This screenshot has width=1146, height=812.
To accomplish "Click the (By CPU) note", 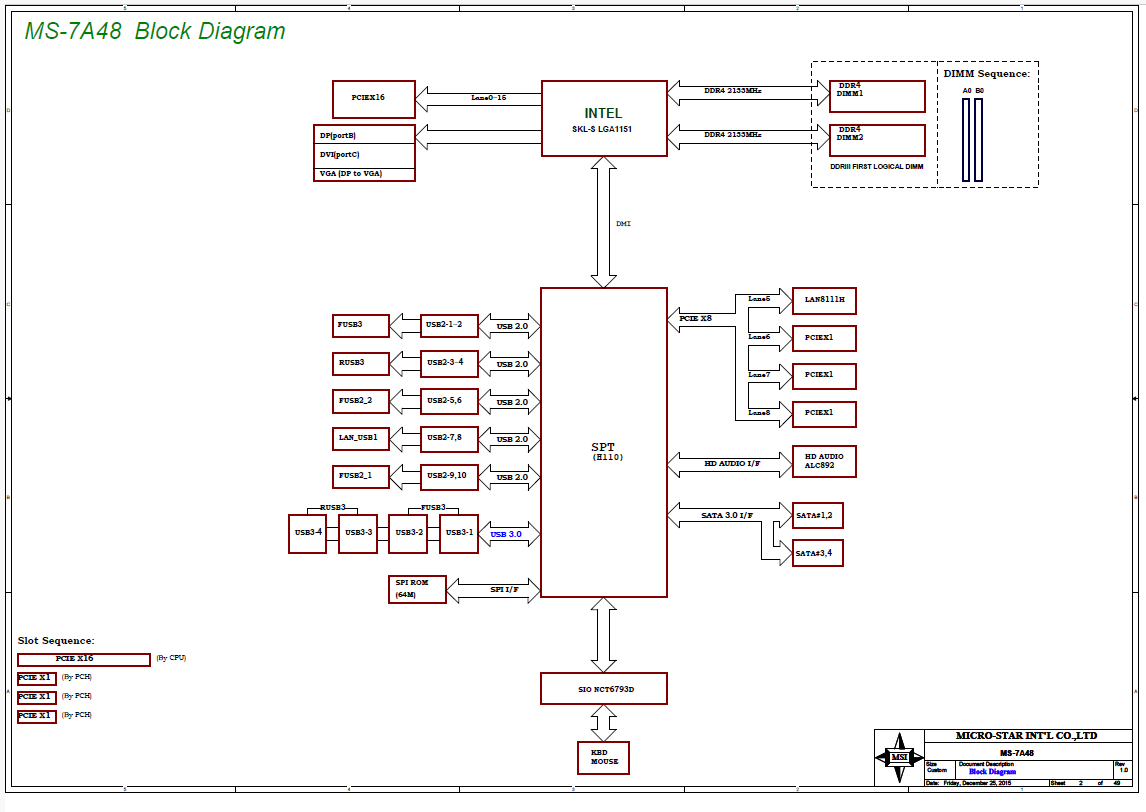I will click(x=171, y=658).
